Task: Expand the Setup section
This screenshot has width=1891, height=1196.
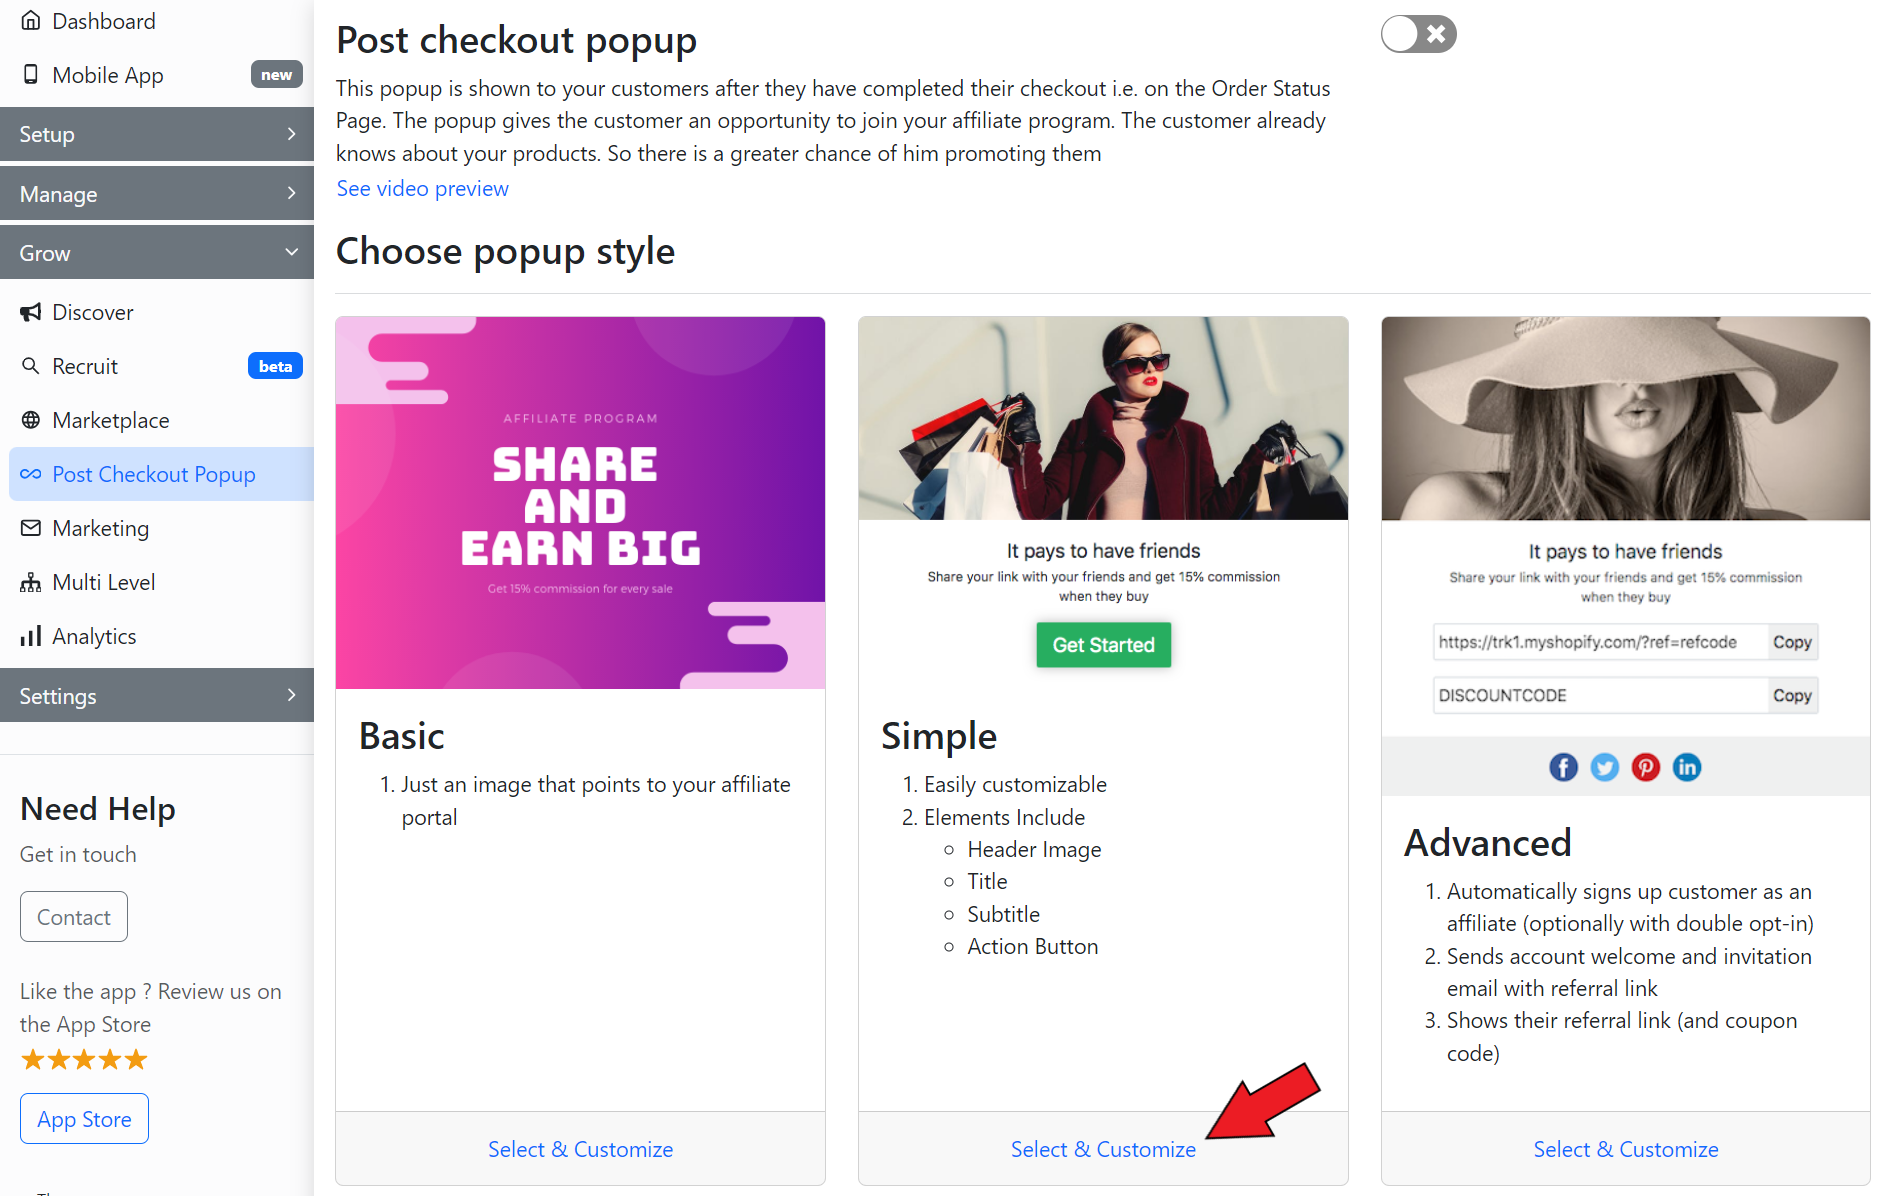Action: [x=157, y=134]
